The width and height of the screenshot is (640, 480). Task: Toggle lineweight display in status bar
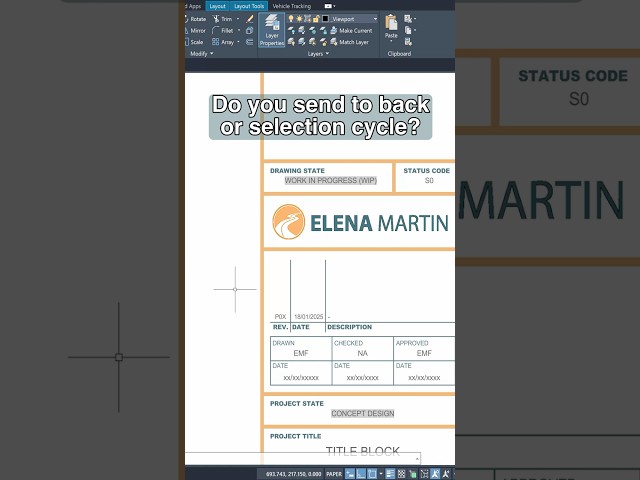click(390, 474)
